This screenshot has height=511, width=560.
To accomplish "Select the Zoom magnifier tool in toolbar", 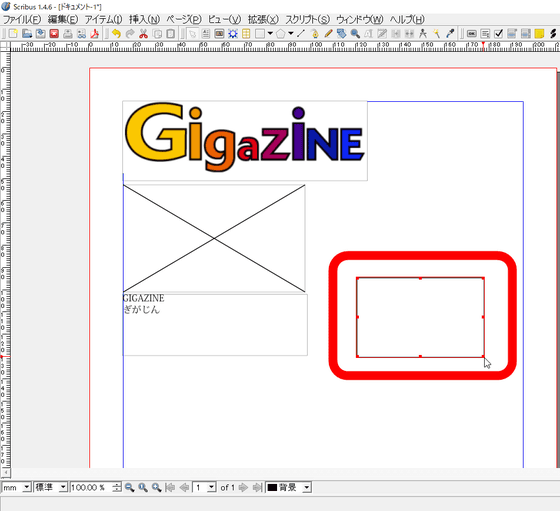I will tap(355, 34).
